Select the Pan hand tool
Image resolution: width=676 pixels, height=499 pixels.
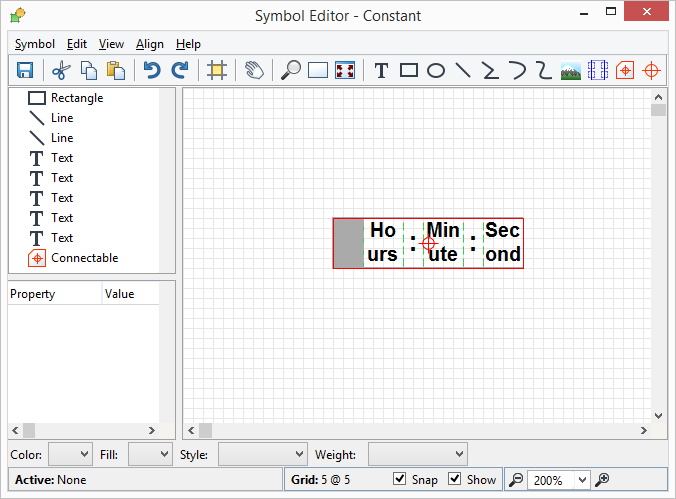[x=254, y=70]
